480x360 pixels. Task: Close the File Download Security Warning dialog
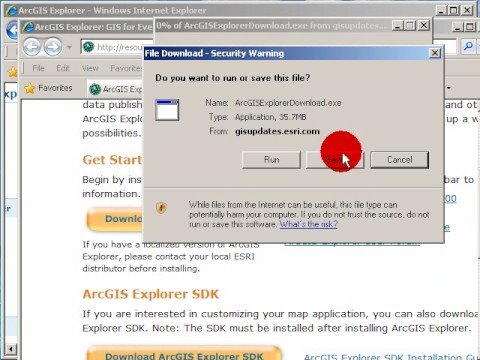435,53
